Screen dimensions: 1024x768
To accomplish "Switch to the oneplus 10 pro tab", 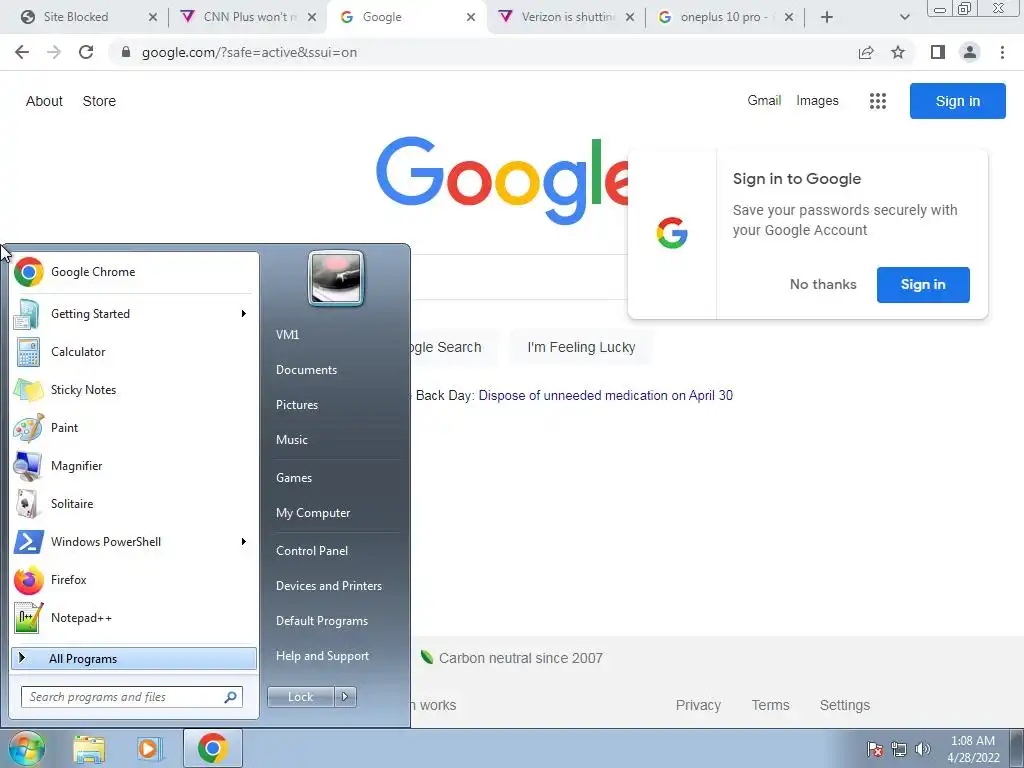I will click(725, 17).
